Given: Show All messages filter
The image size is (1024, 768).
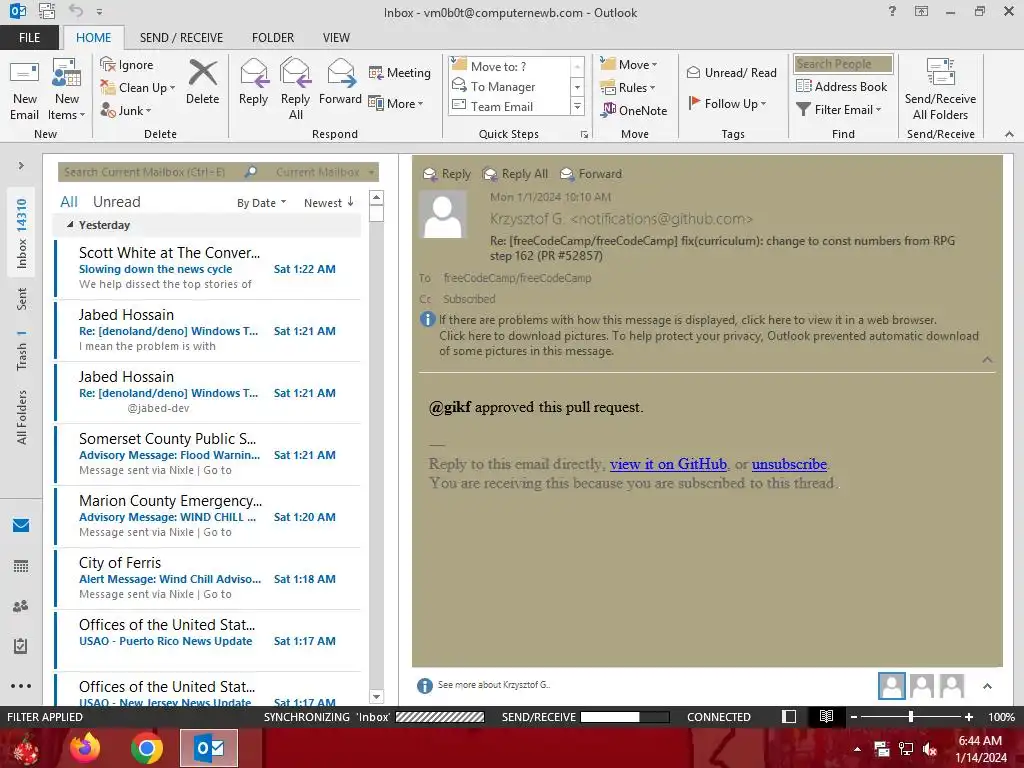Looking at the screenshot, I should (69, 202).
